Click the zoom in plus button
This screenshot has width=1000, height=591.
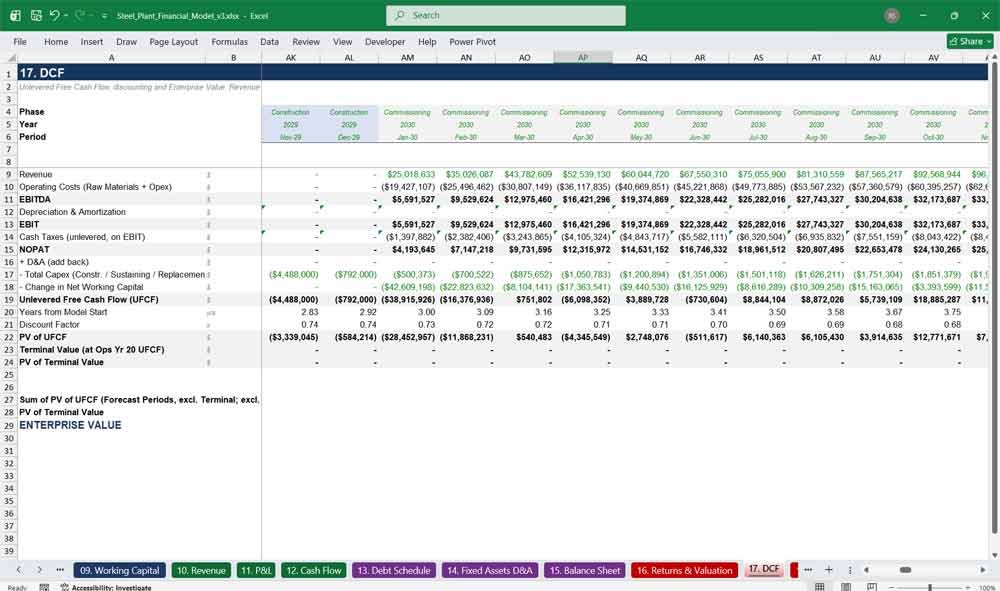(x=968, y=587)
